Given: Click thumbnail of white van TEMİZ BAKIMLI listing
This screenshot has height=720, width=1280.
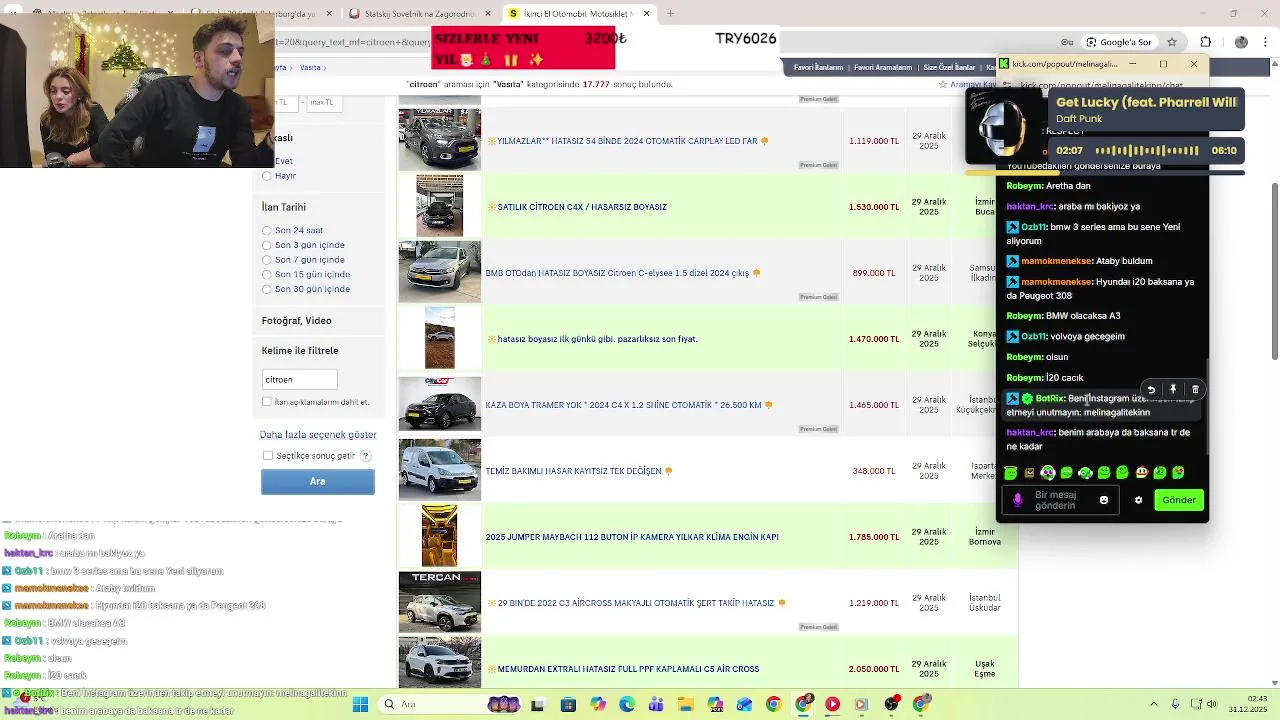Looking at the screenshot, I should [x=440, y=470].
